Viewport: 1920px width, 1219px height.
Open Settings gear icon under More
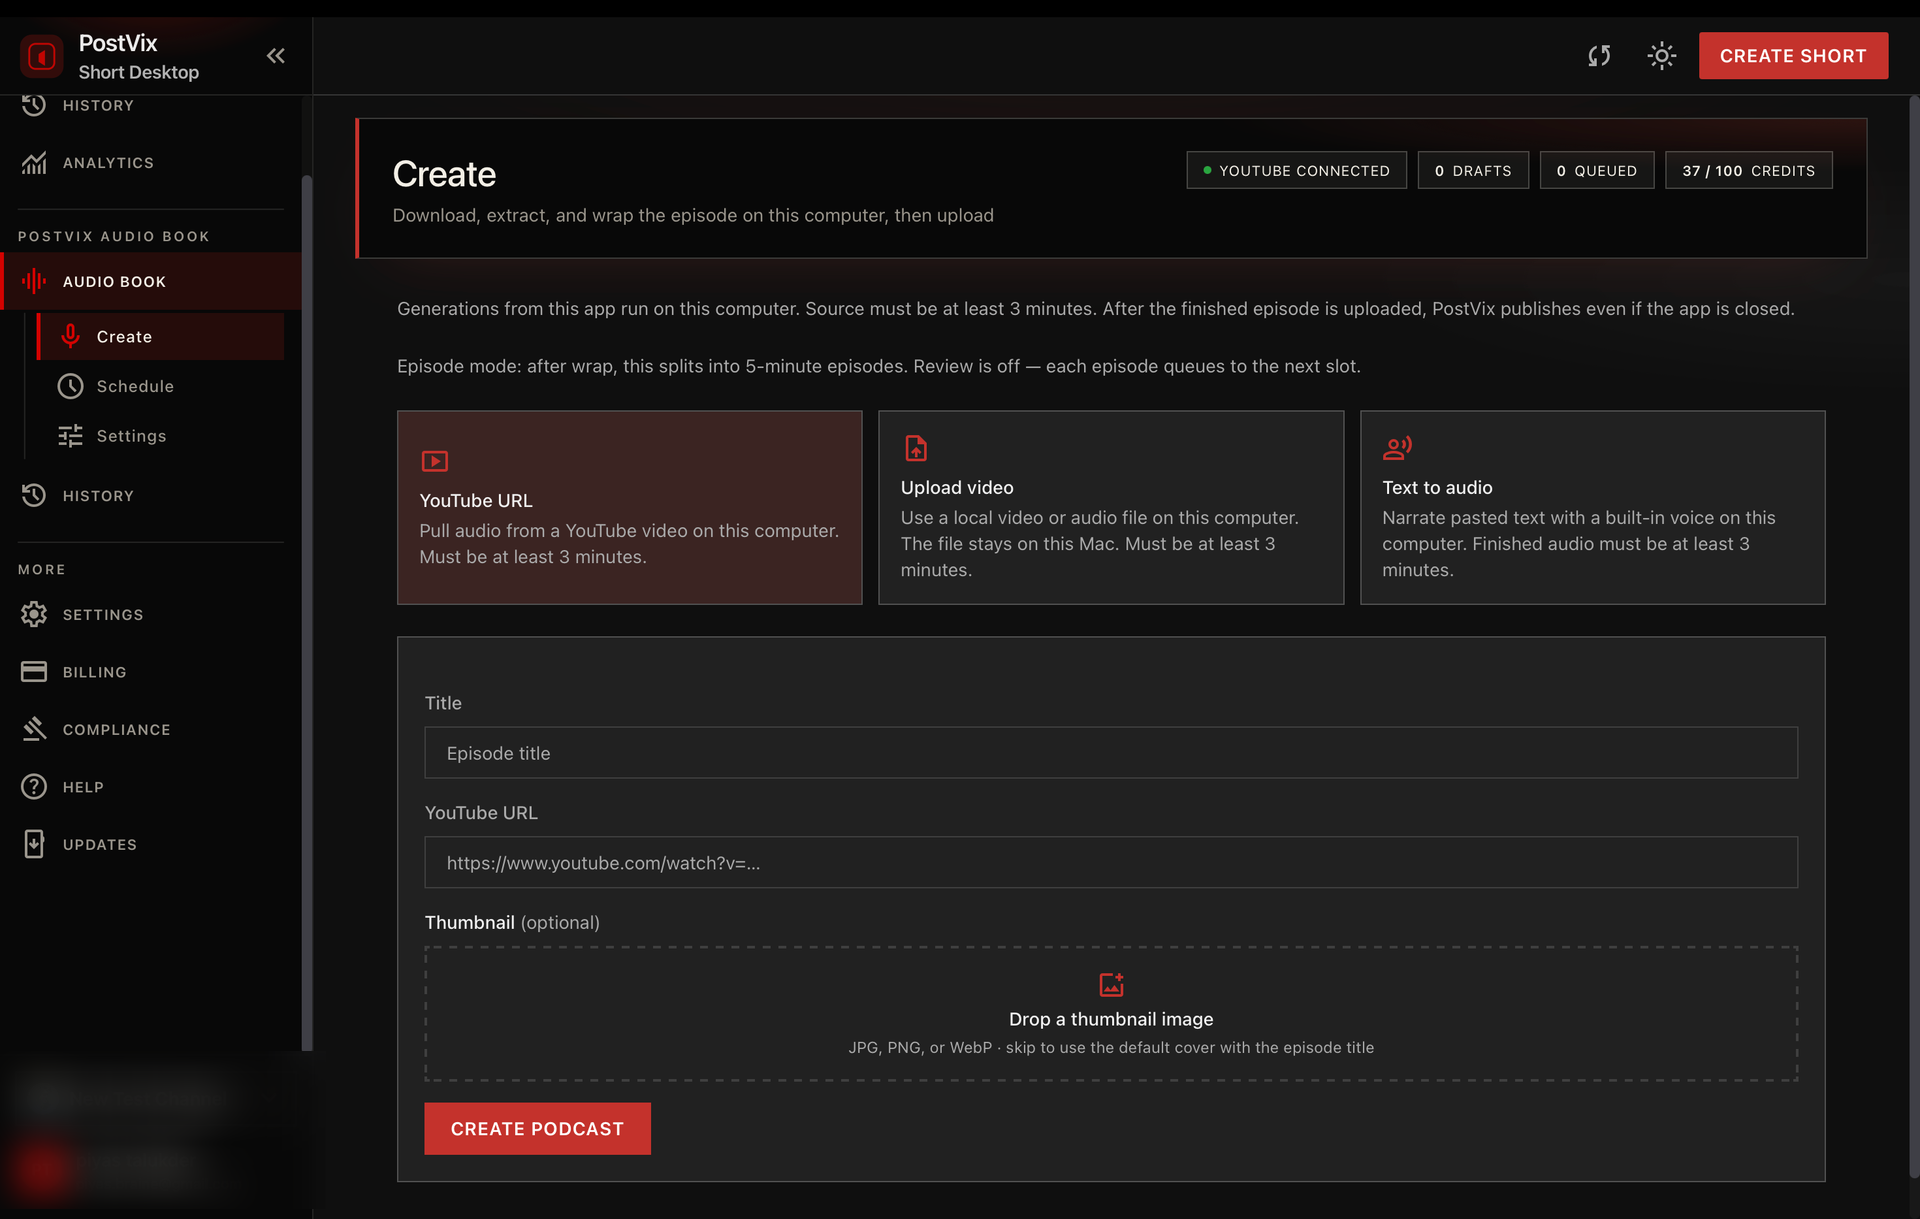point(34,615)
